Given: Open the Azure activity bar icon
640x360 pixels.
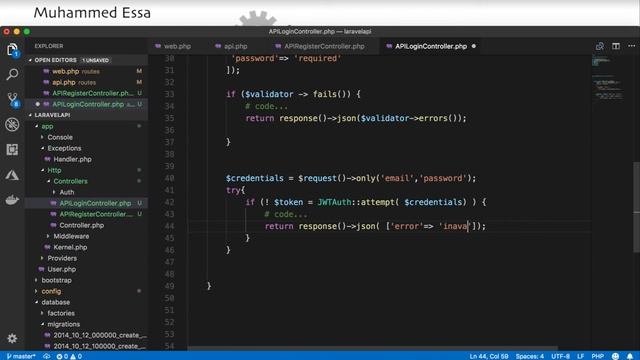Looking at the screenshot, I should [12, 175].
